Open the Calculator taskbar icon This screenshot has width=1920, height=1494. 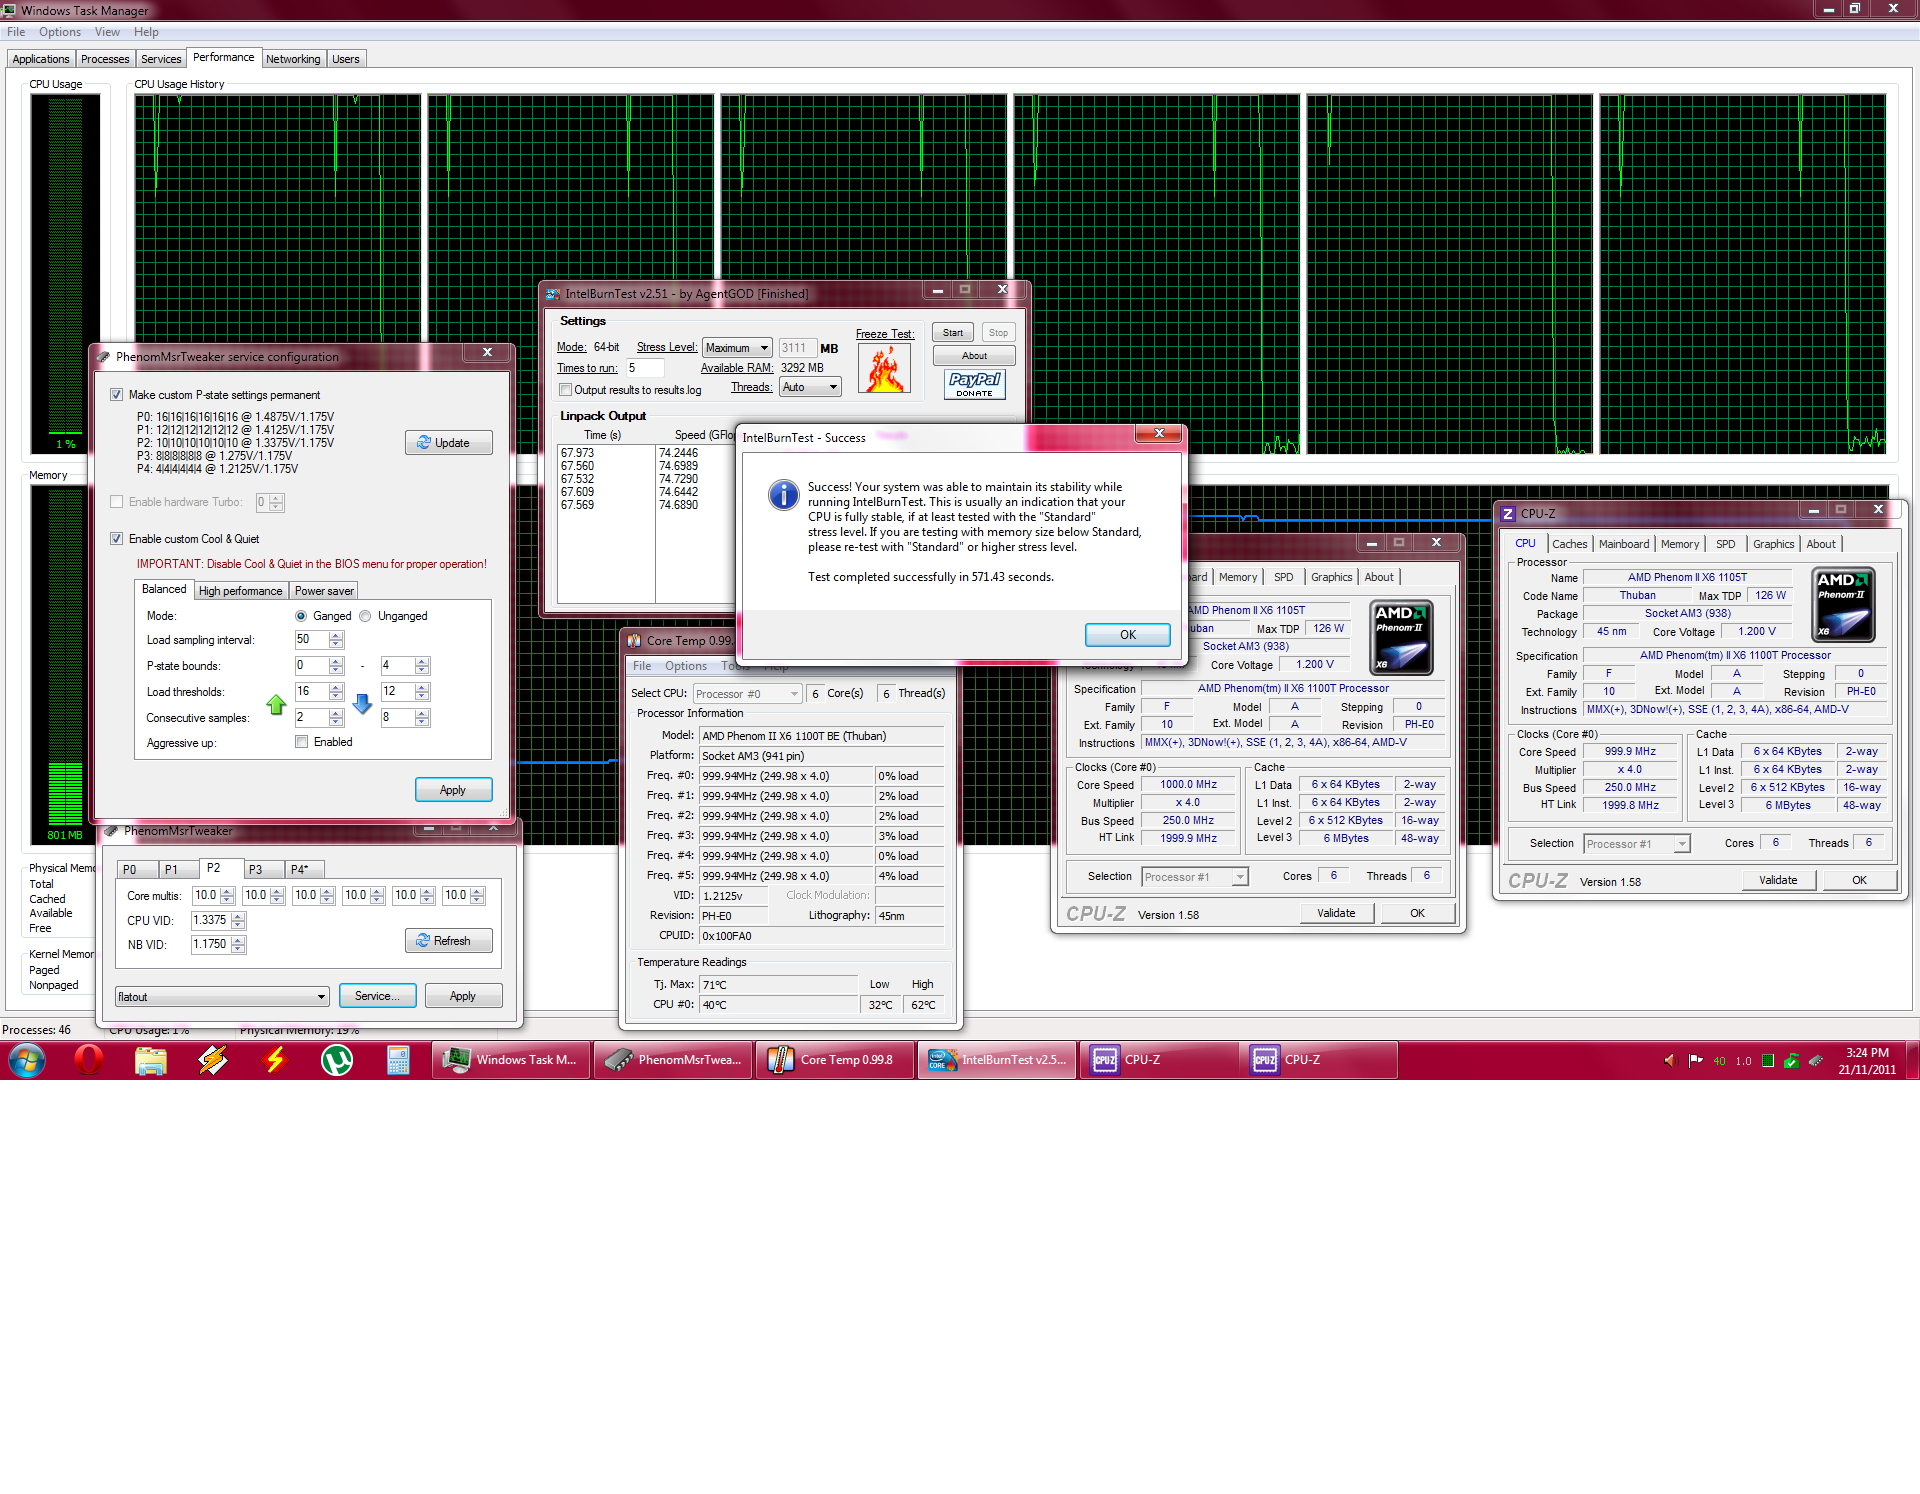pos(399,1060)
